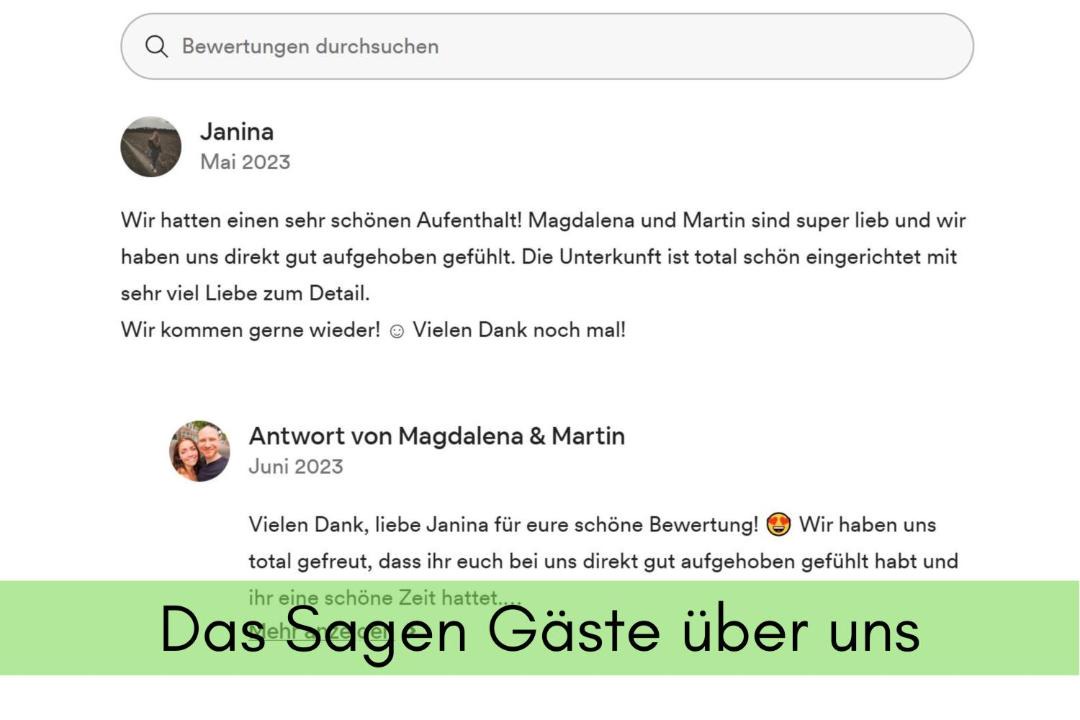This screenshot has height=720, width=1080.
Task: Click the sehr viel Liebe zum Detail line
Action: (x=245, y=294)
